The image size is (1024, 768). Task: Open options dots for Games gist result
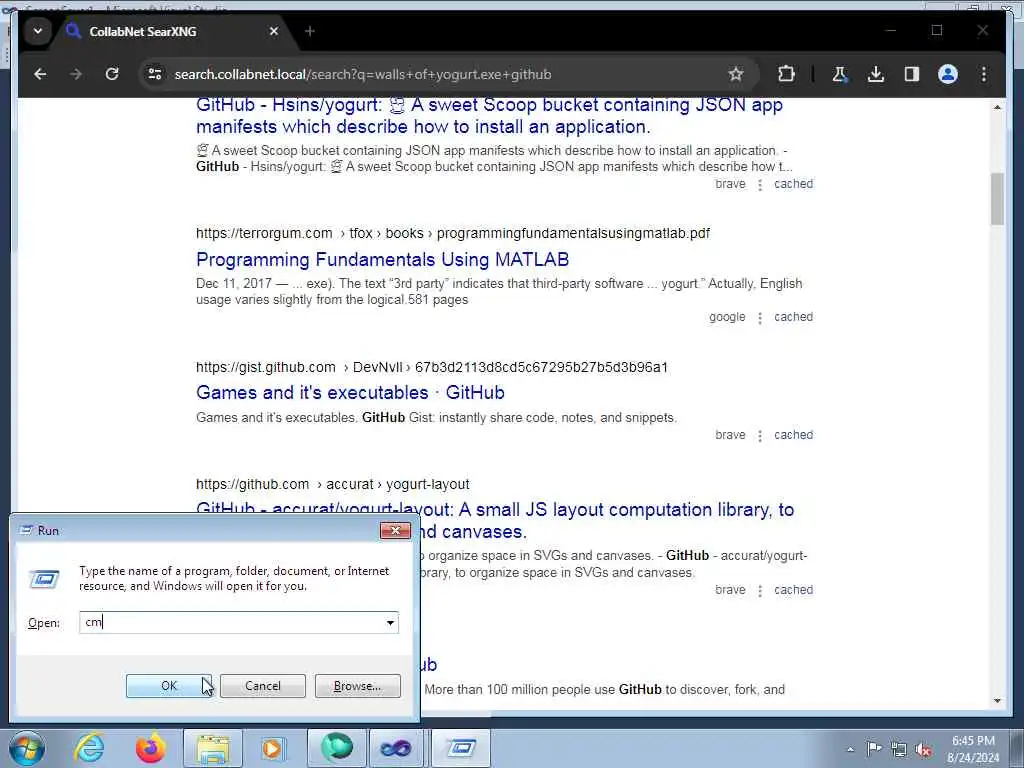[x=760, y=436]
